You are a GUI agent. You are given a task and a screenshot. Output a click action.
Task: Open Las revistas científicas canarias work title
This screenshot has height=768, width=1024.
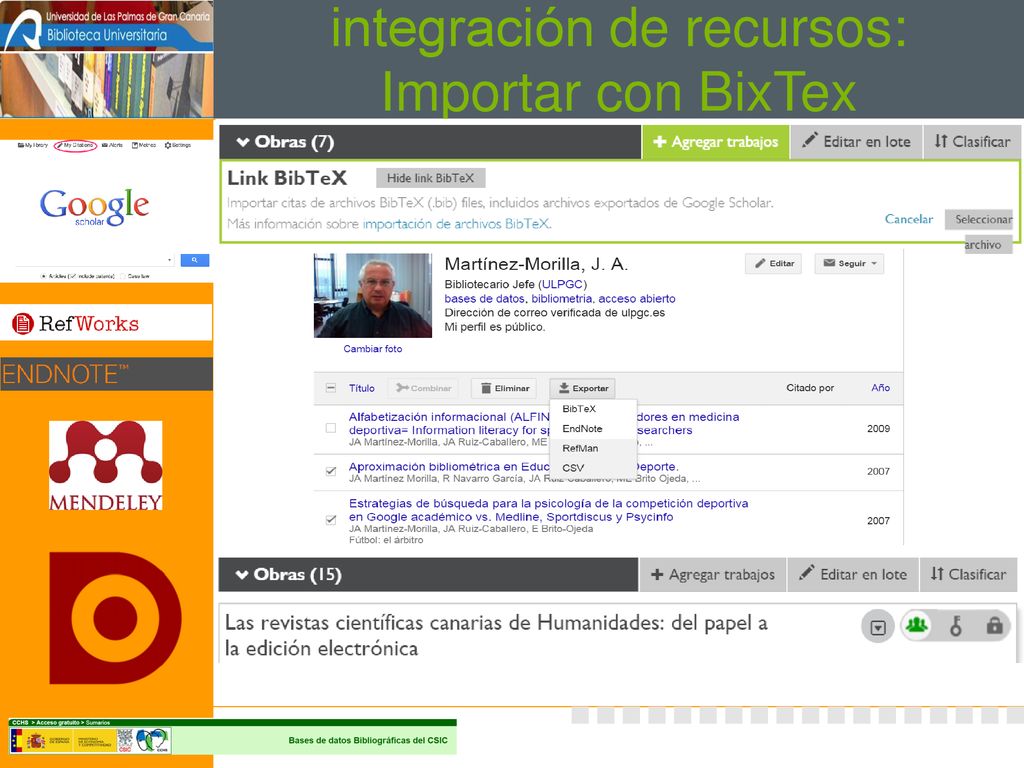[x=496, y=635]
